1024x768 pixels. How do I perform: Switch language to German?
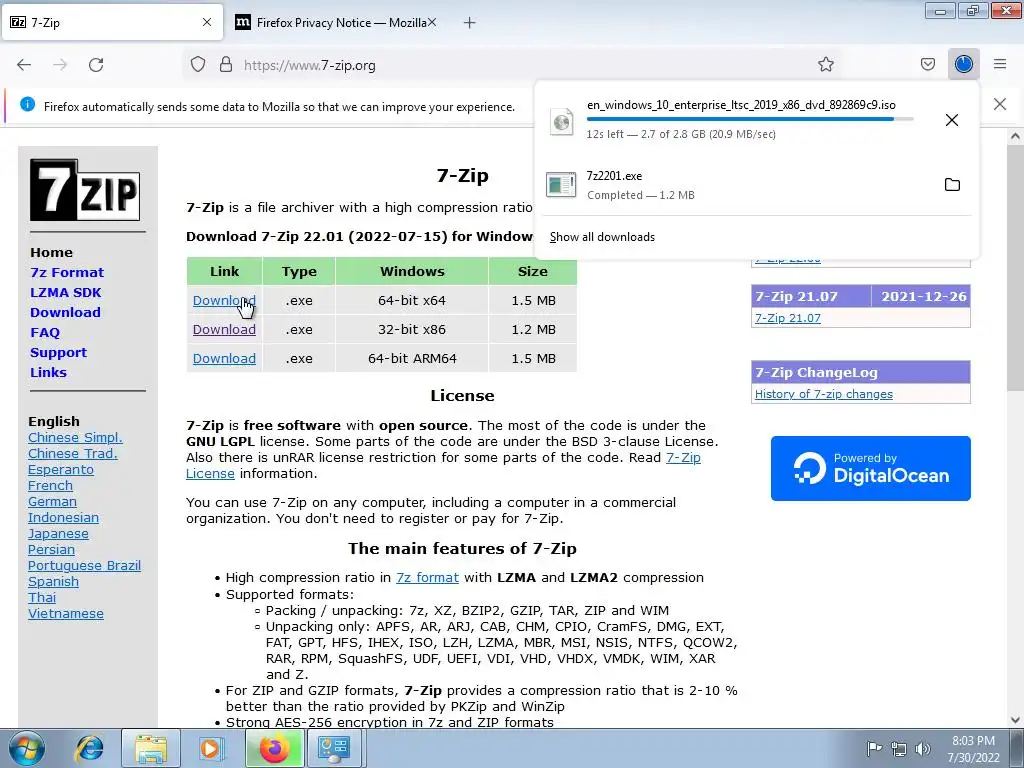(x=52, y=502)
